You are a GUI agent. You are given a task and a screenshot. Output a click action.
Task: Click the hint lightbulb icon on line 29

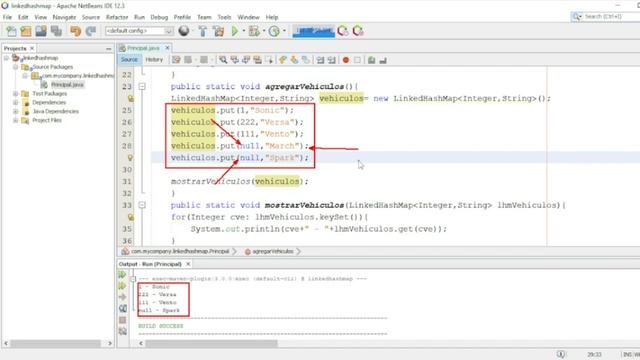pos(130,158)
